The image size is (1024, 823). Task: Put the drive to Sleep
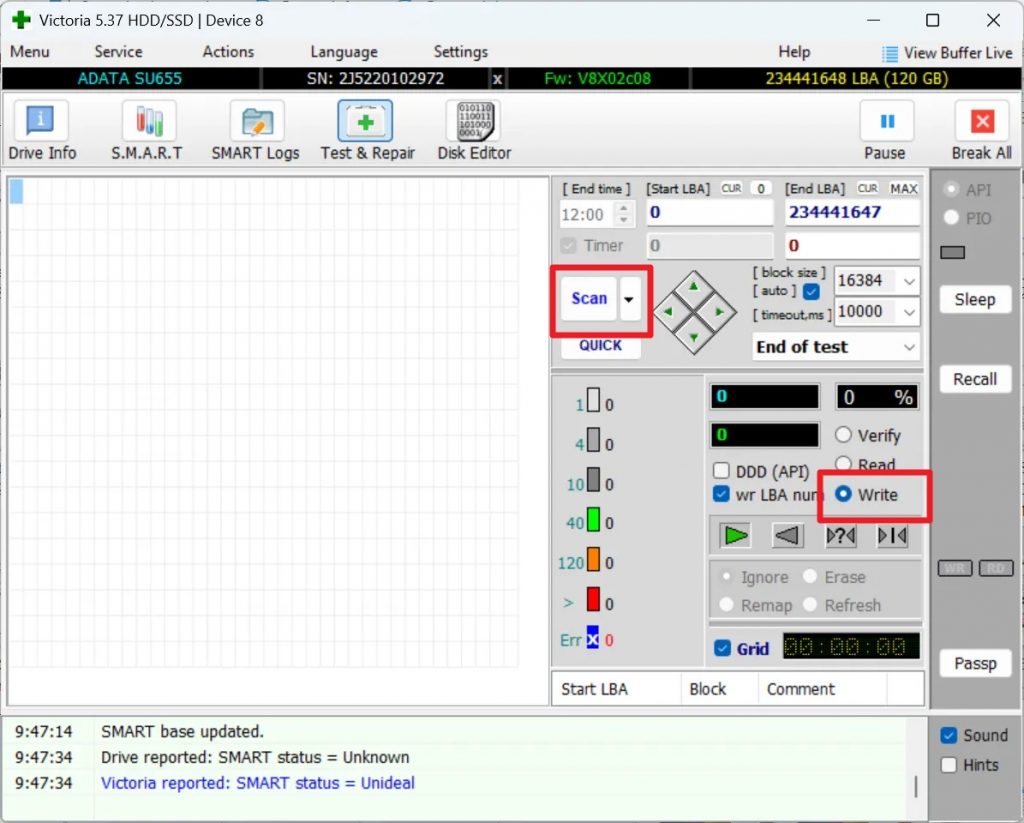tap(974, 299)
